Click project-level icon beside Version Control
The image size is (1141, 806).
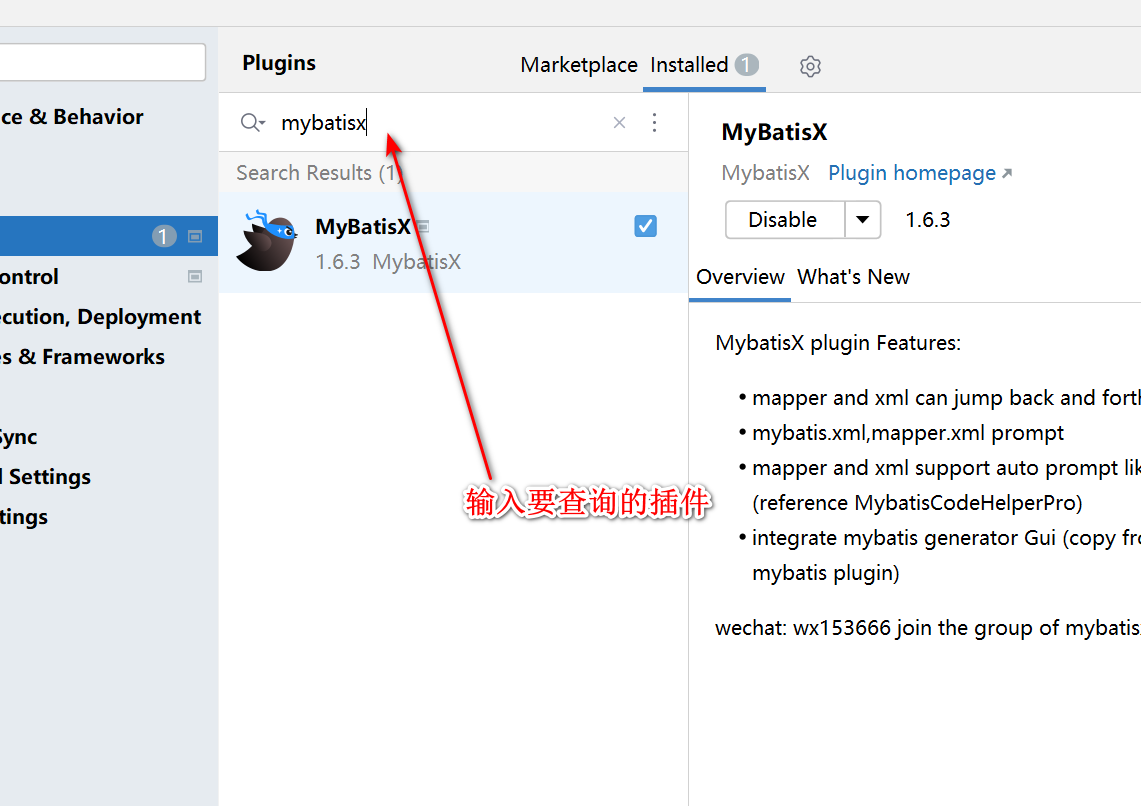pyautogui.click(x=194, y=276)
